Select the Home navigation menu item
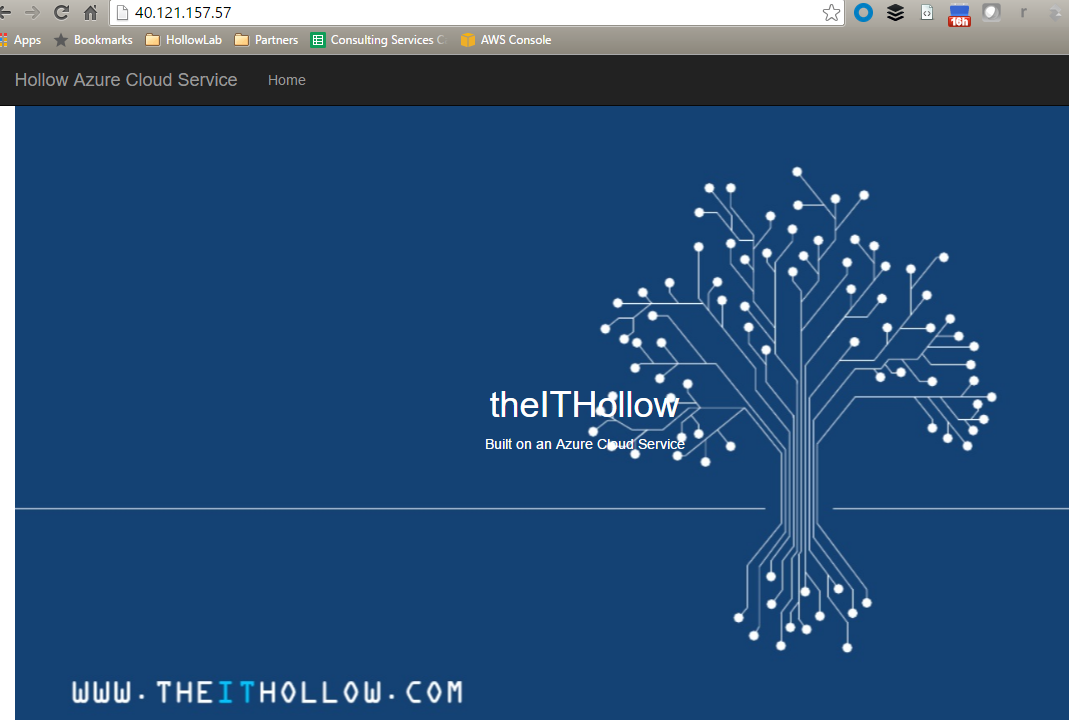The image size is (1069, 720). coord(287,80)
